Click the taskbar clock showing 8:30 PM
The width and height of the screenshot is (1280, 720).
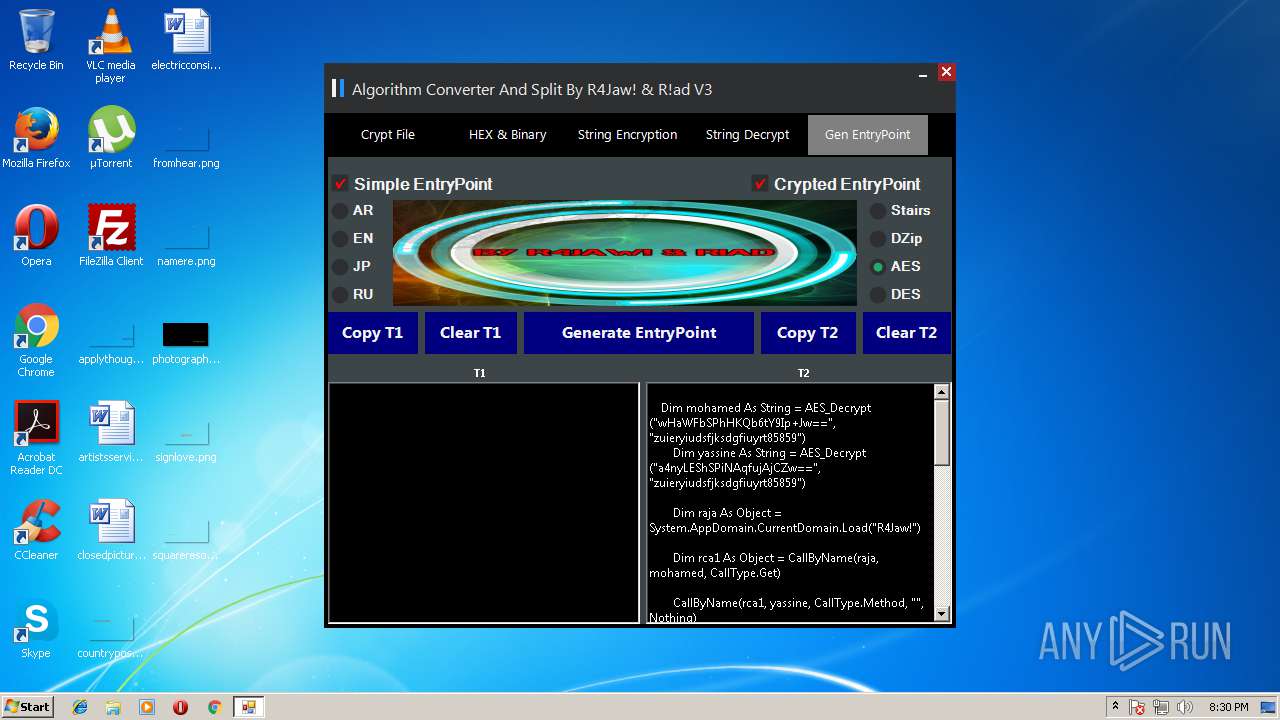click(1228, 707)
